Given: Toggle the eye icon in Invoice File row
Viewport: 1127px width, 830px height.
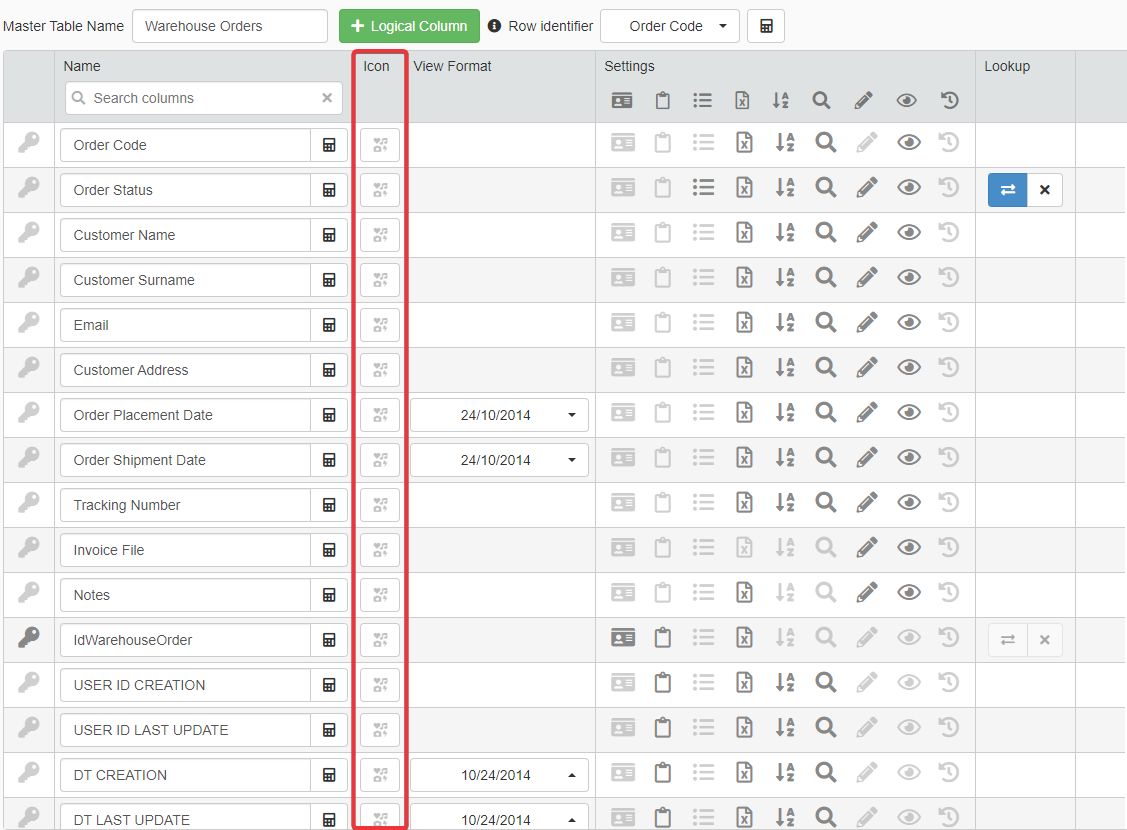Looking at the screenshot, I should 908,547.
